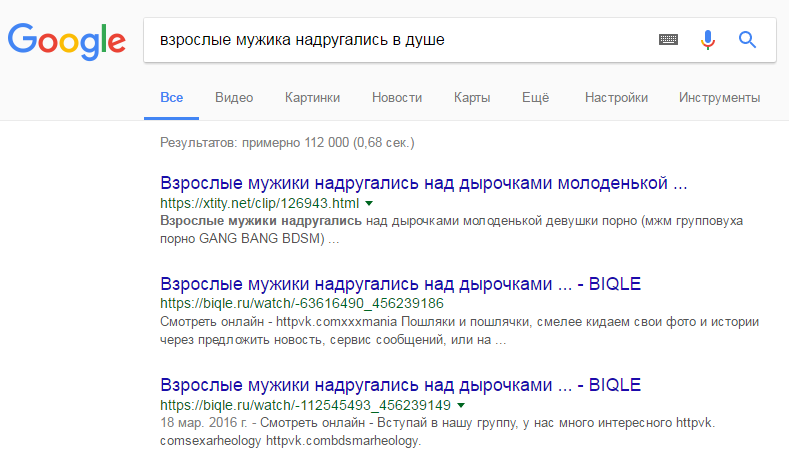Open the result title above the biqle.ru 112545493 URL
Screen dimensions: 789x471
401,385
